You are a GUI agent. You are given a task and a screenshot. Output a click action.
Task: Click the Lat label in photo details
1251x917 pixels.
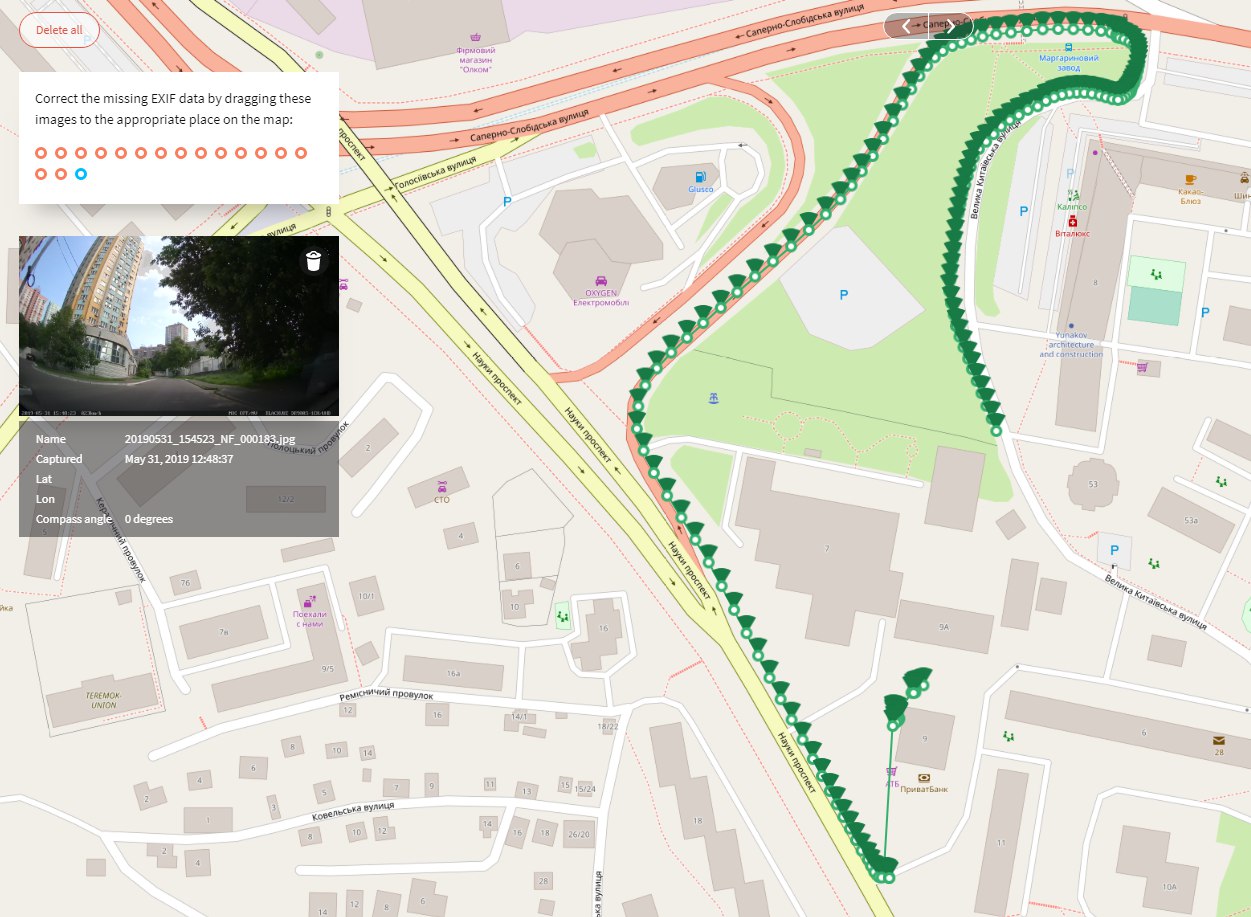(x=43, y=479)
